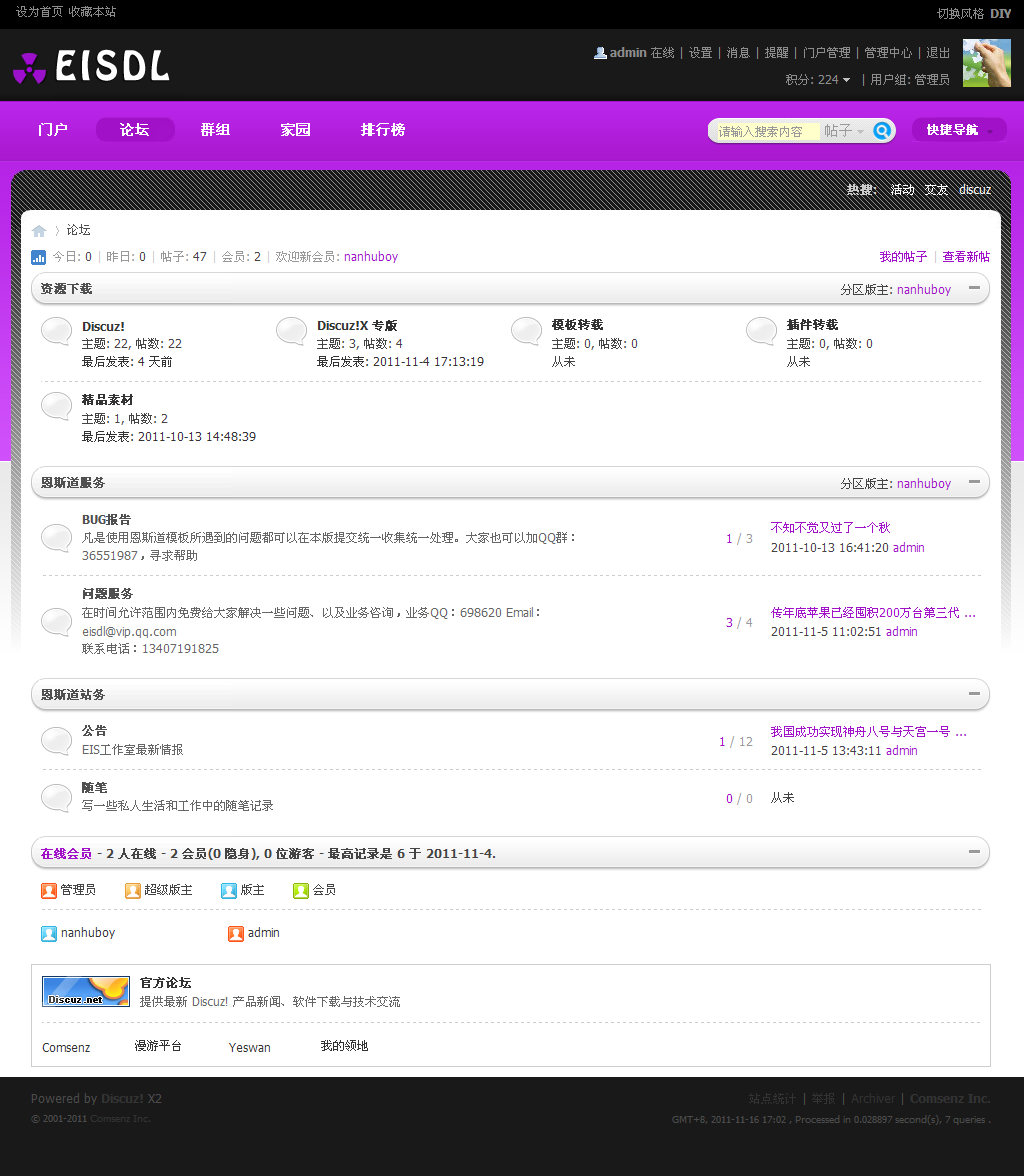Open the 排行榜 nav tab
This screenshot has height=1176, width=1024.
[383, 130]
